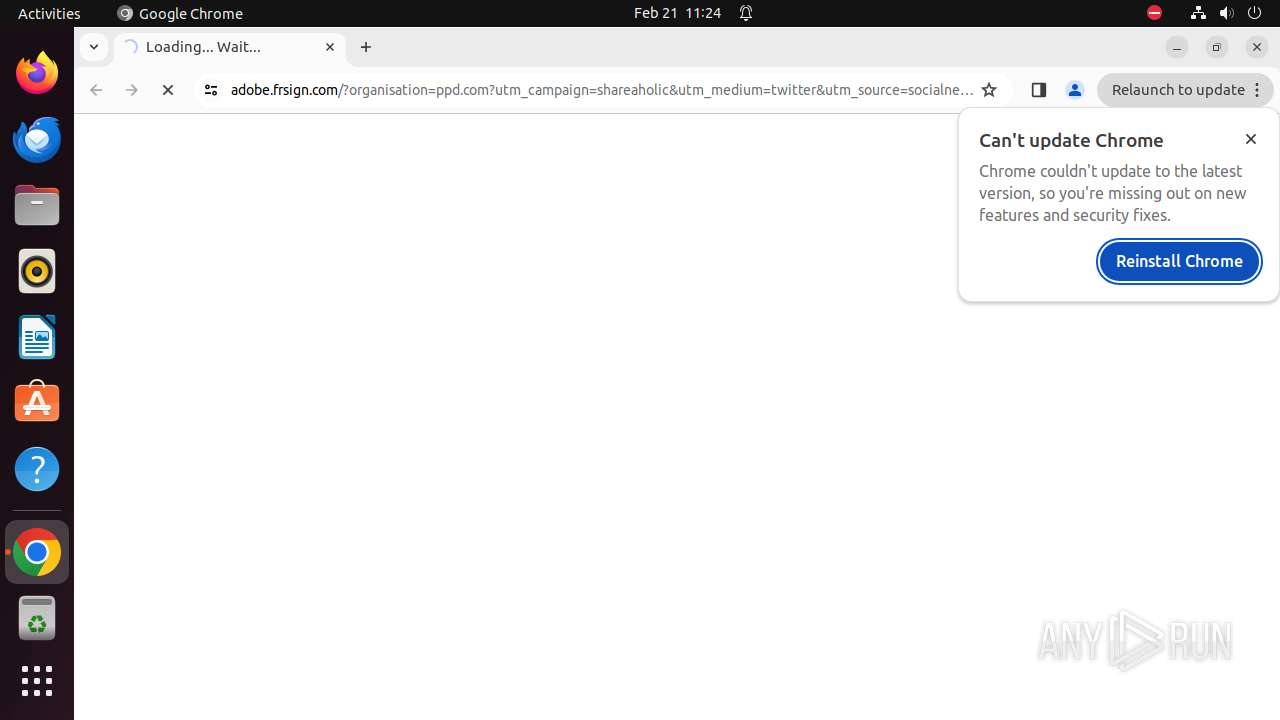Open the Chrome profile avatar
This screenshot has width=1280, height=720.
pyautogui.click(x=1075, y=90)
